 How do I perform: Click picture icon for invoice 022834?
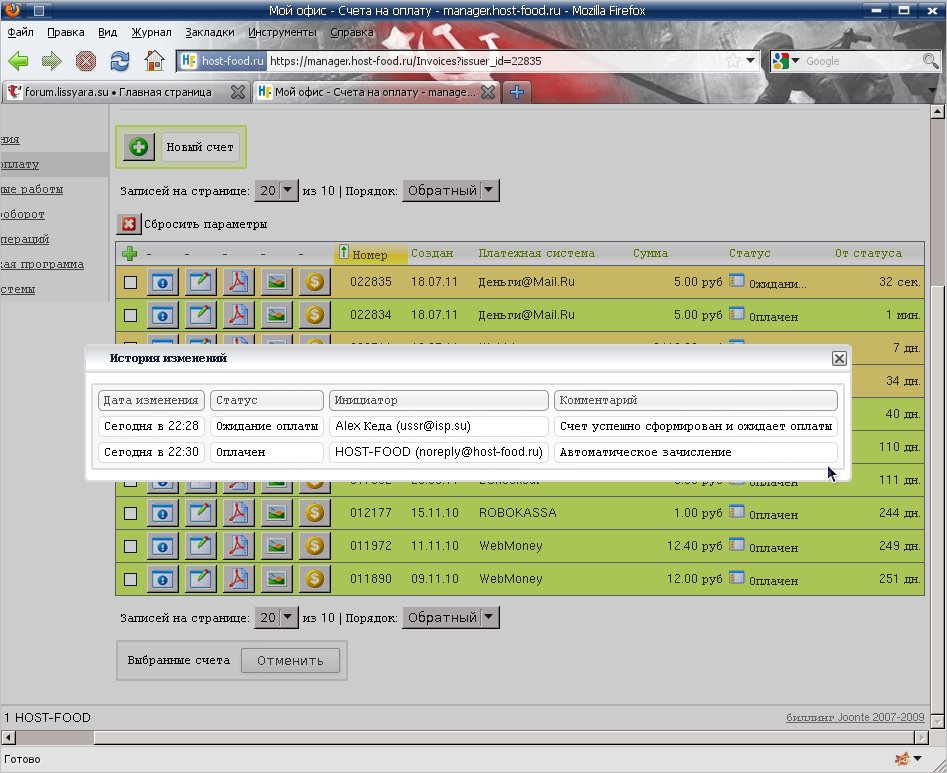277,315
